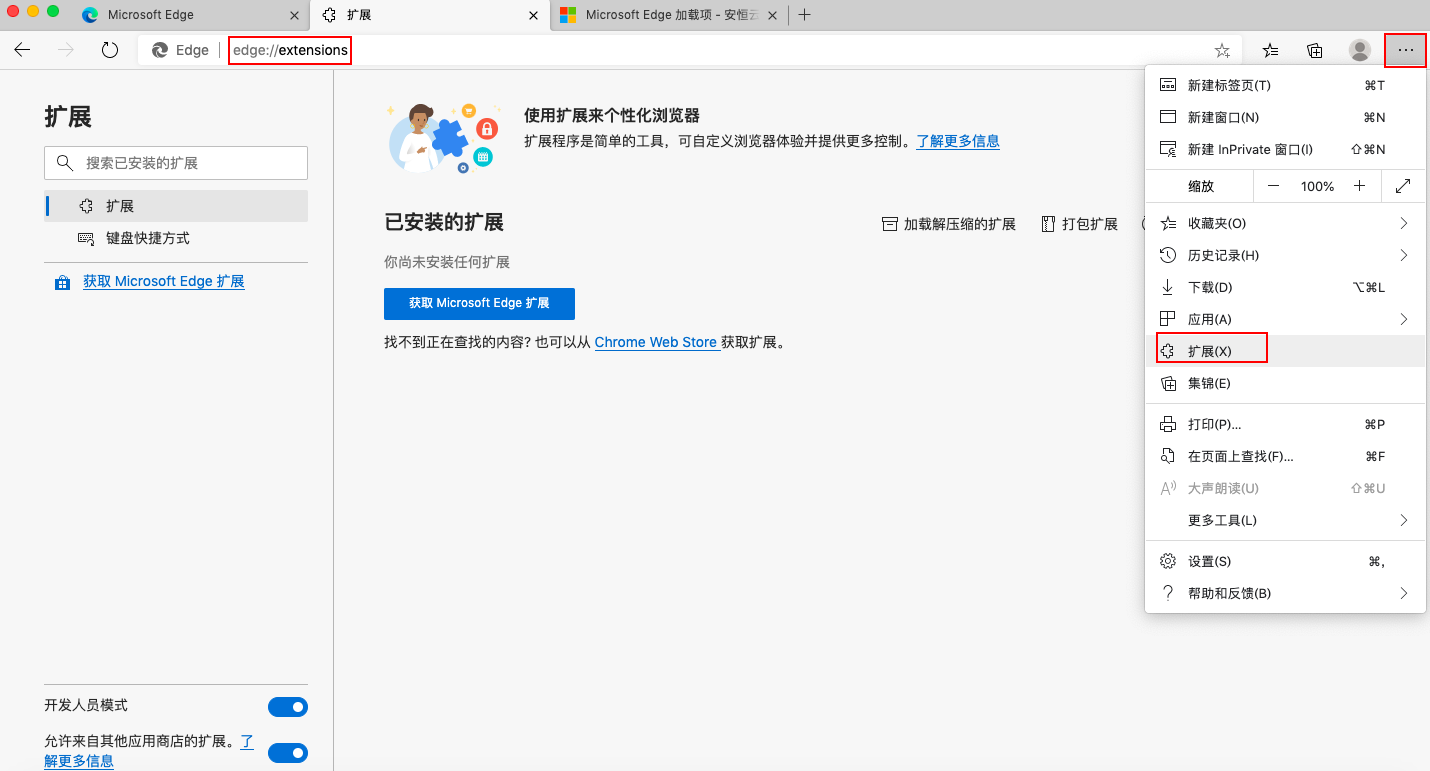Open the user profile avatar

tap(1360, 50)
